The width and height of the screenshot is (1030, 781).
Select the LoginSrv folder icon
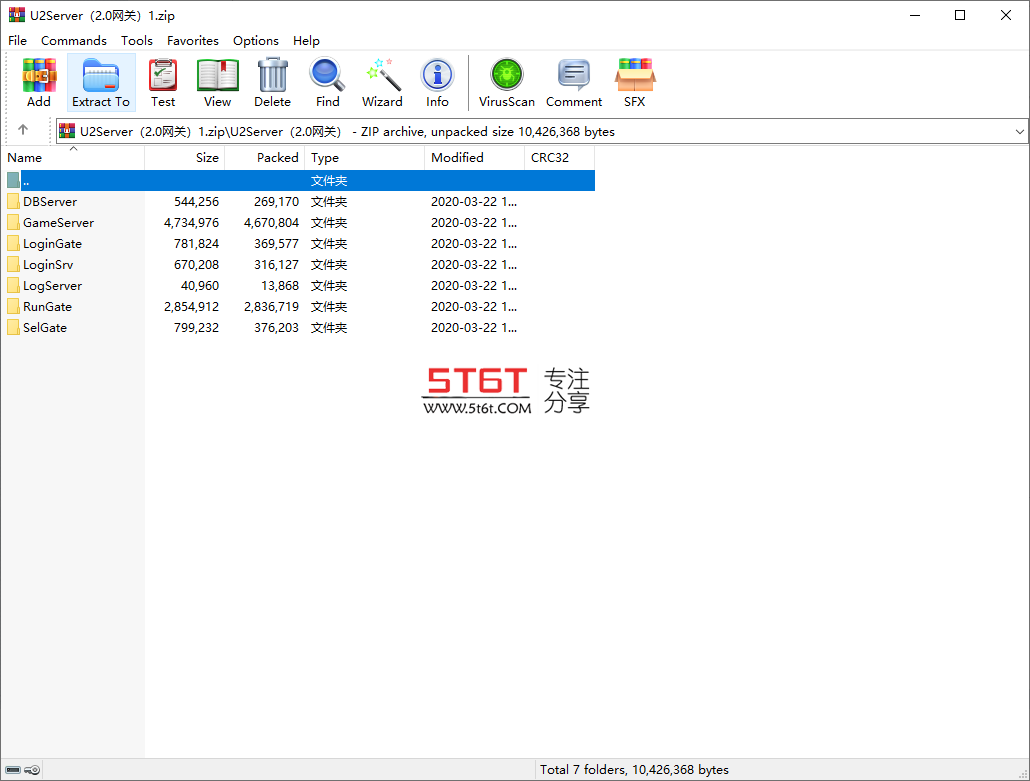click(x=13, y=265)
